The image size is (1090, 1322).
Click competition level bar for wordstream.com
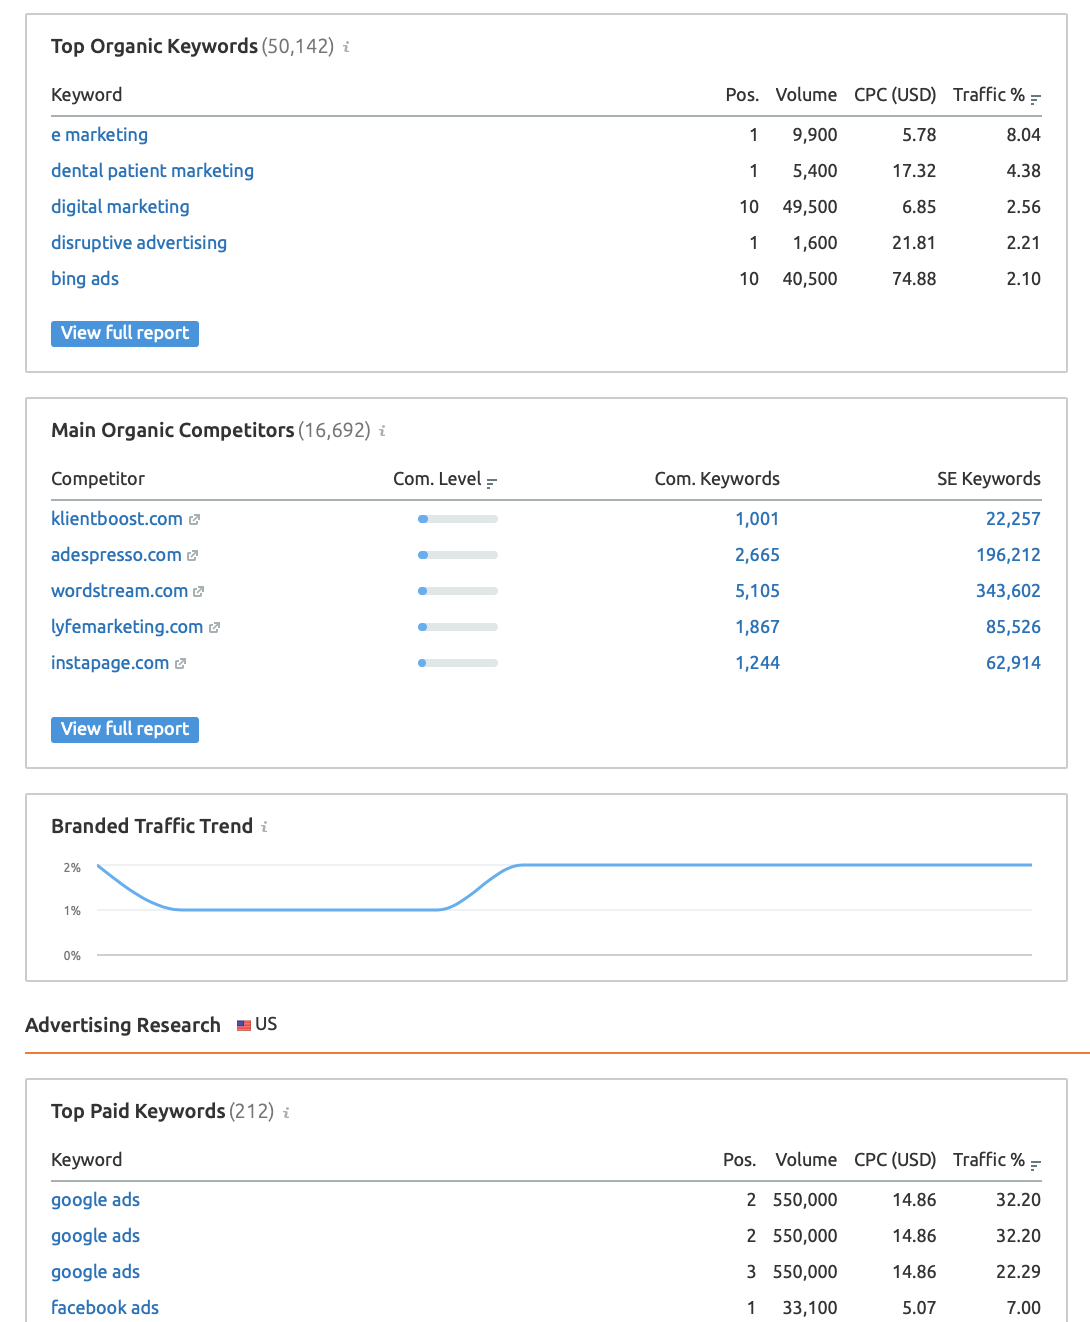458,591
